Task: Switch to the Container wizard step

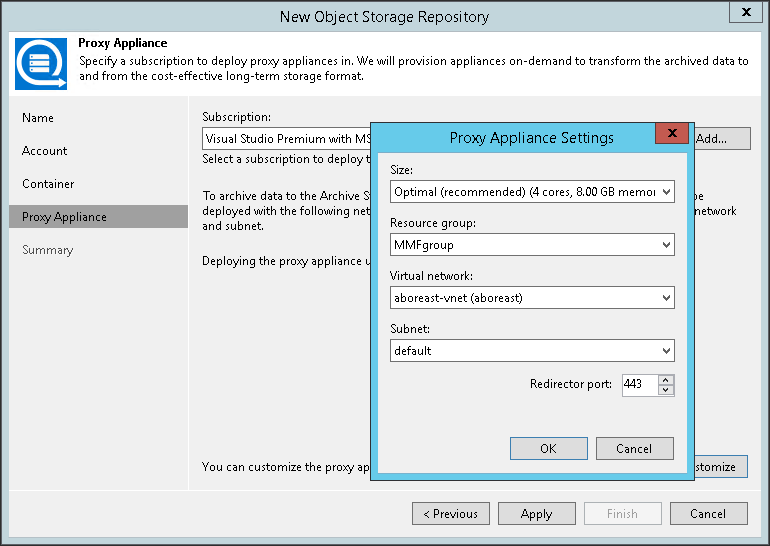Action: [x=48, y=184]
